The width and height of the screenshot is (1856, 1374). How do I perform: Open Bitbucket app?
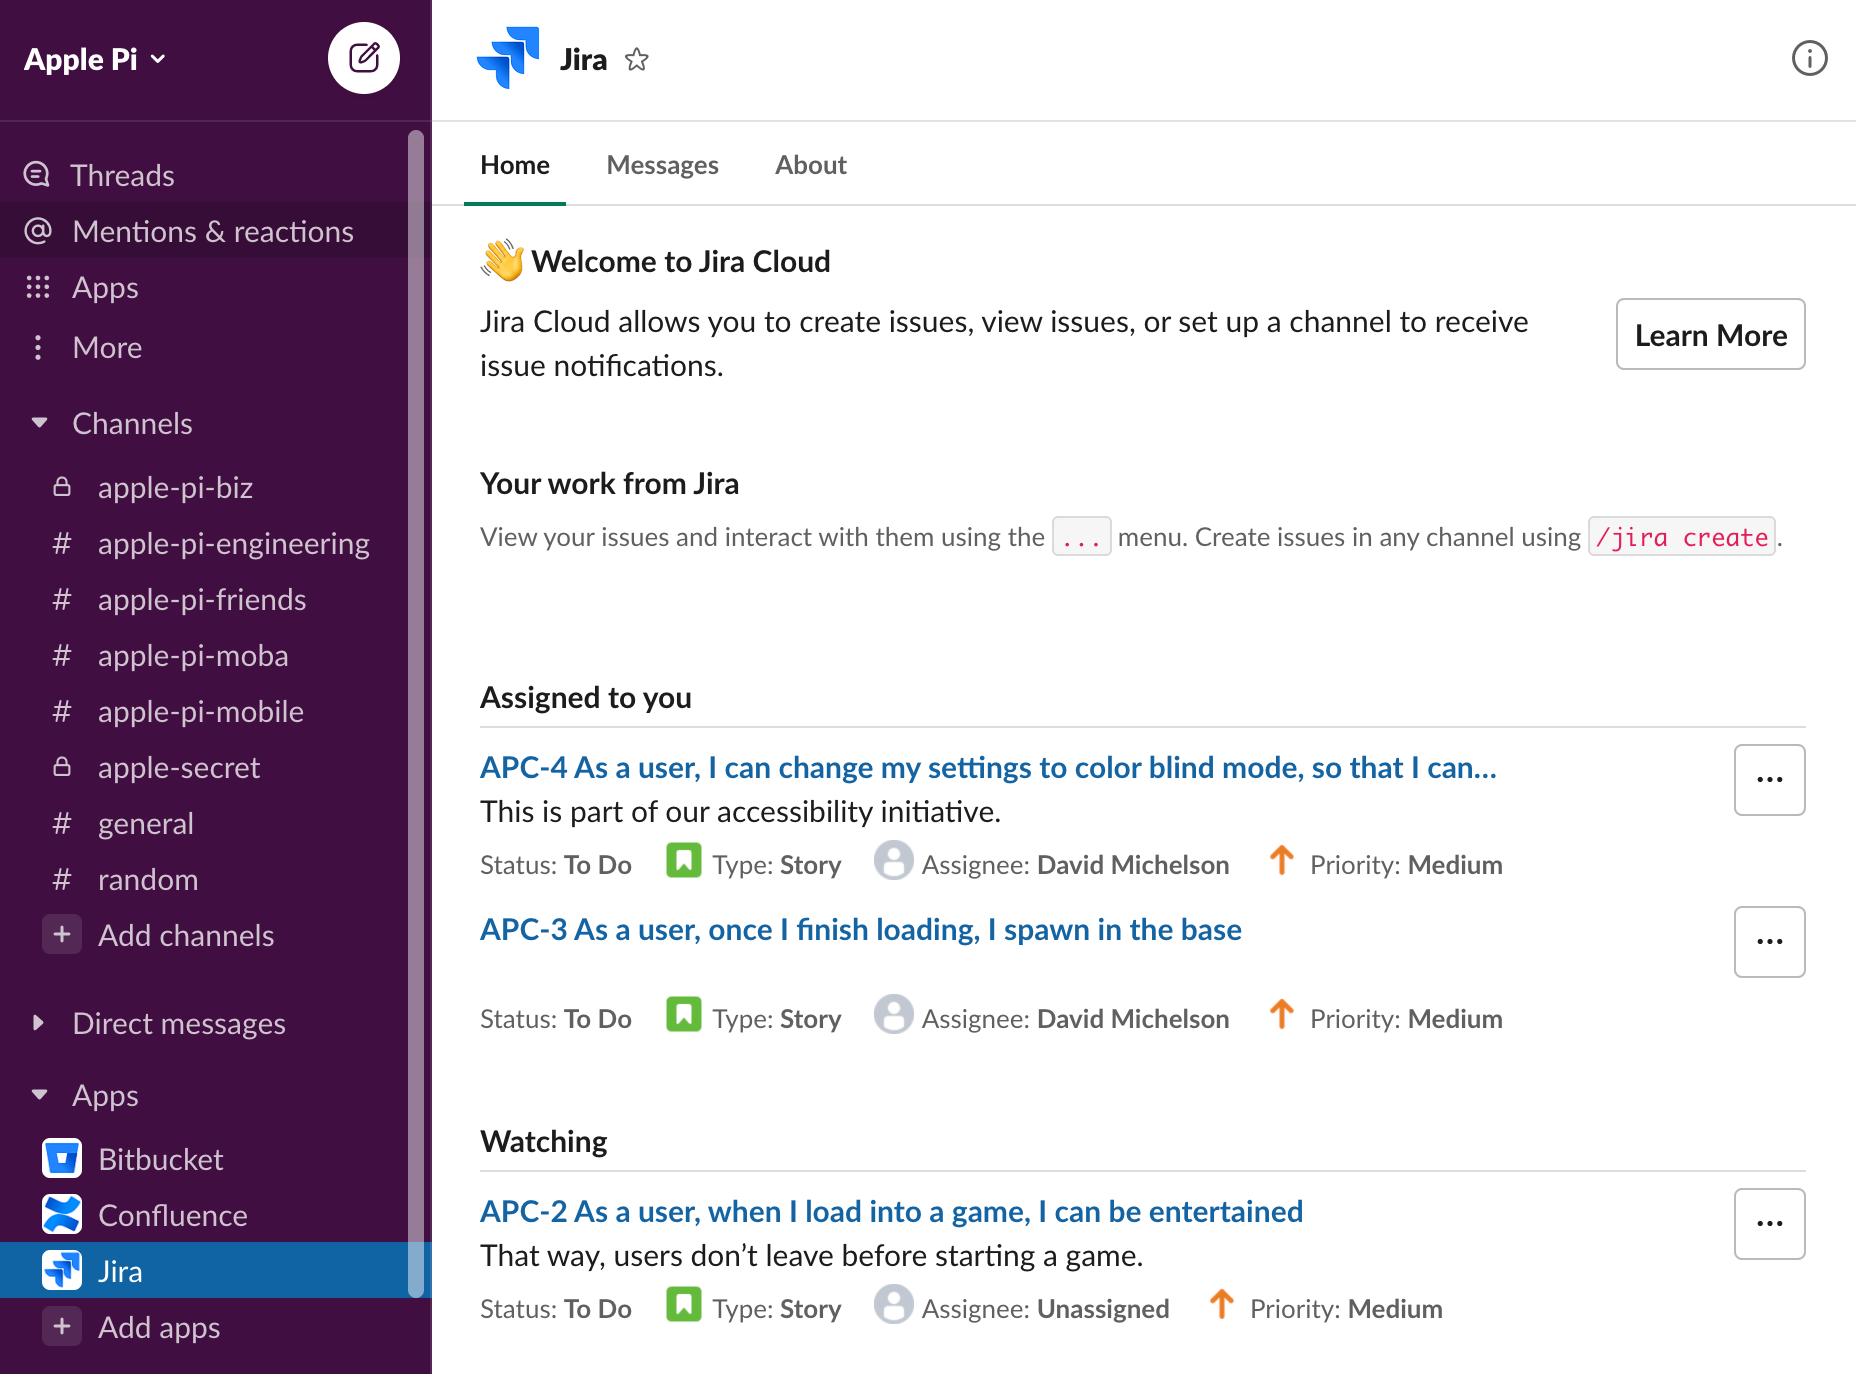204,1159
